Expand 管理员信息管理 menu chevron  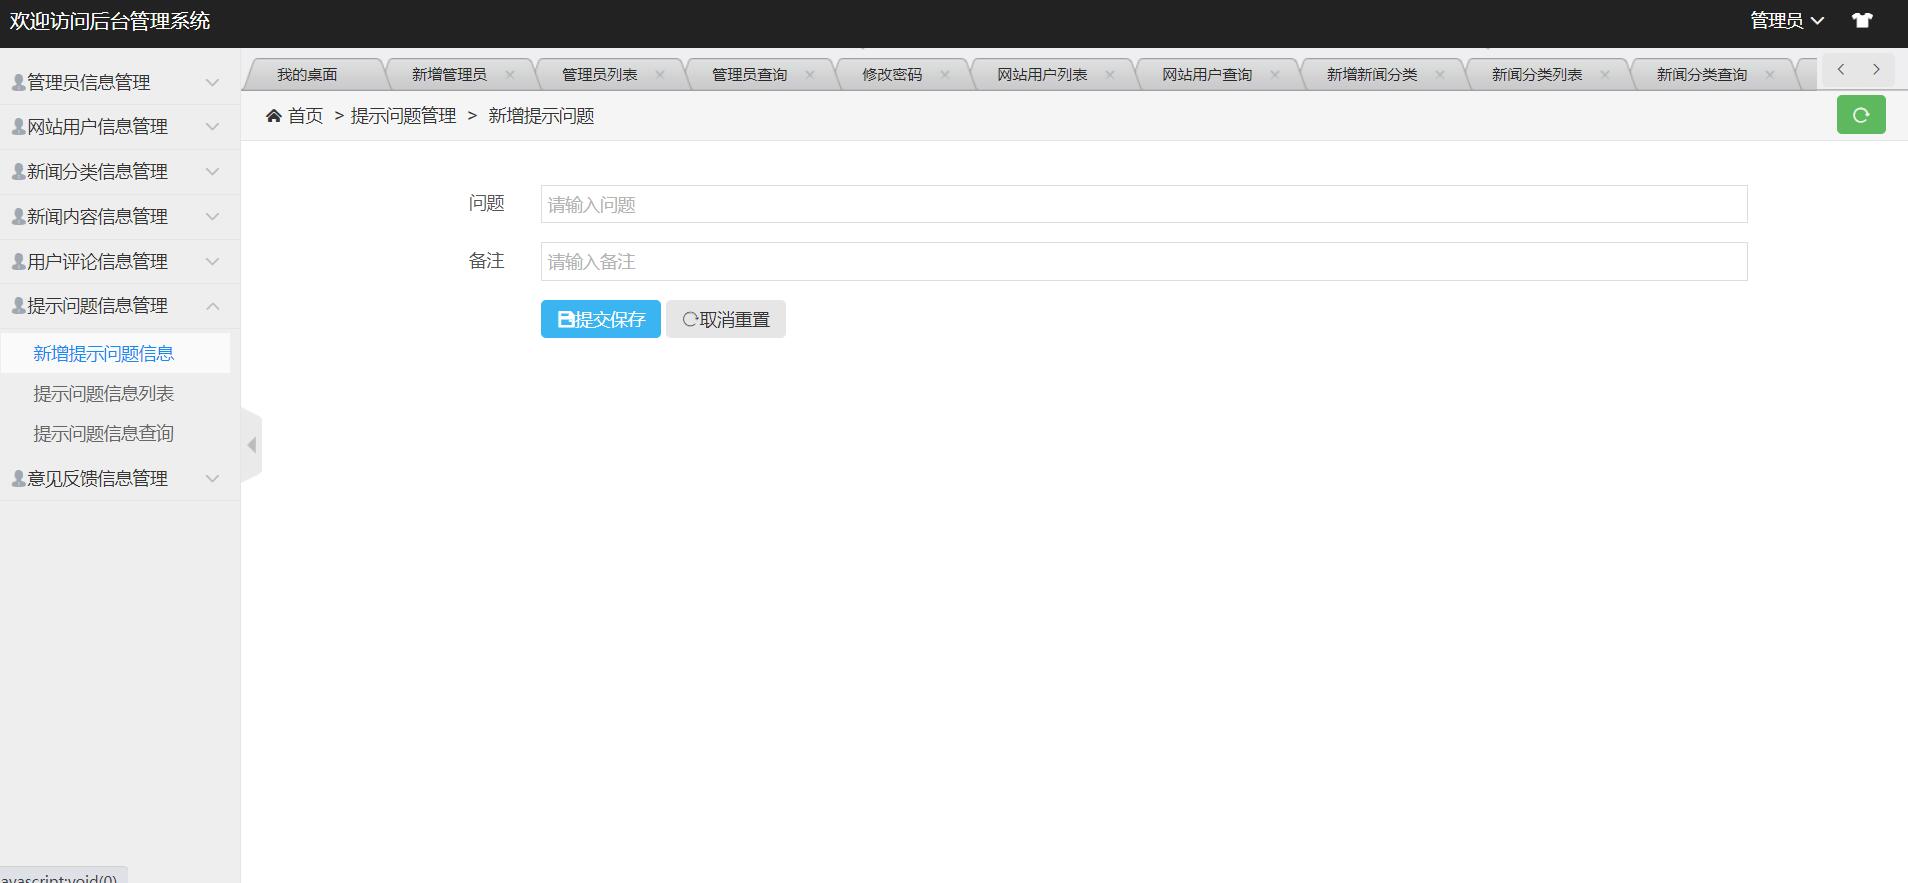212,82
